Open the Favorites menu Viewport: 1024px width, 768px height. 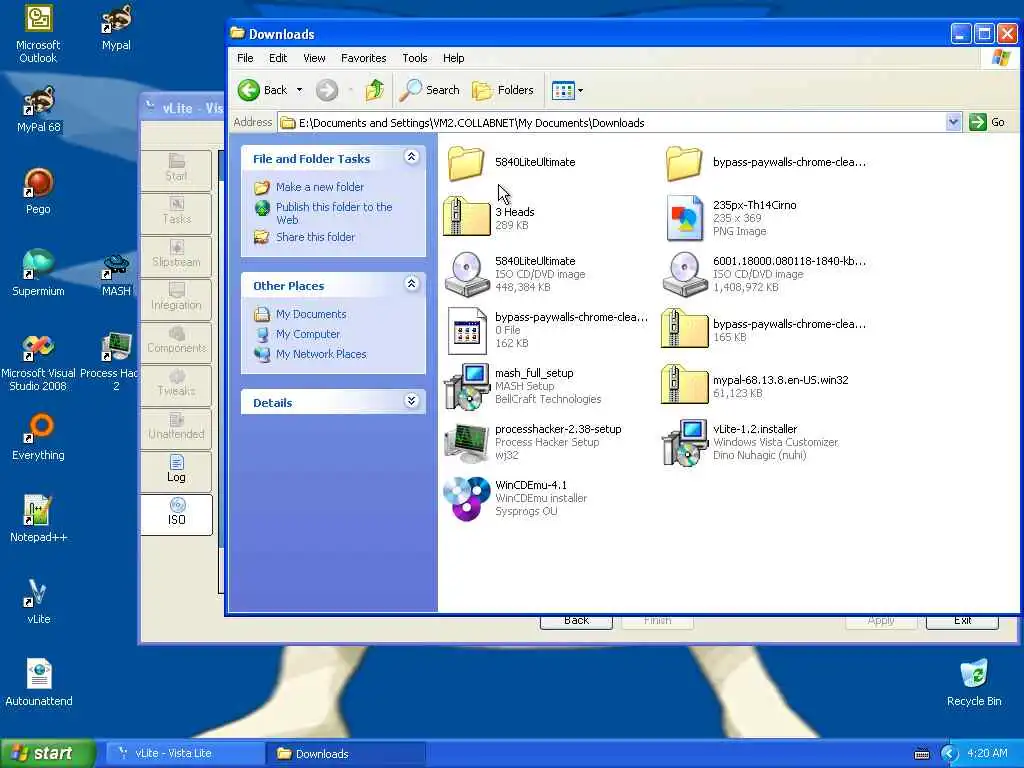click(363, 58)
